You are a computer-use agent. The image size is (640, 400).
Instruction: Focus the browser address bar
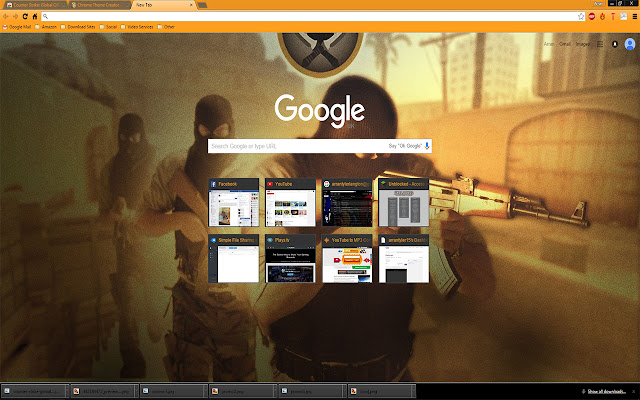tap(313, 16)
